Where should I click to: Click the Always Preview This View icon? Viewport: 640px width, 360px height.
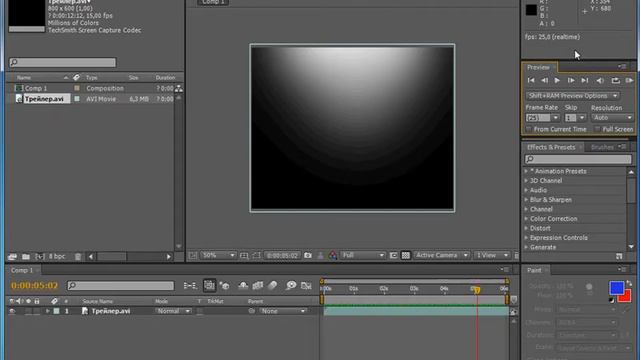[x=193, y=256]
